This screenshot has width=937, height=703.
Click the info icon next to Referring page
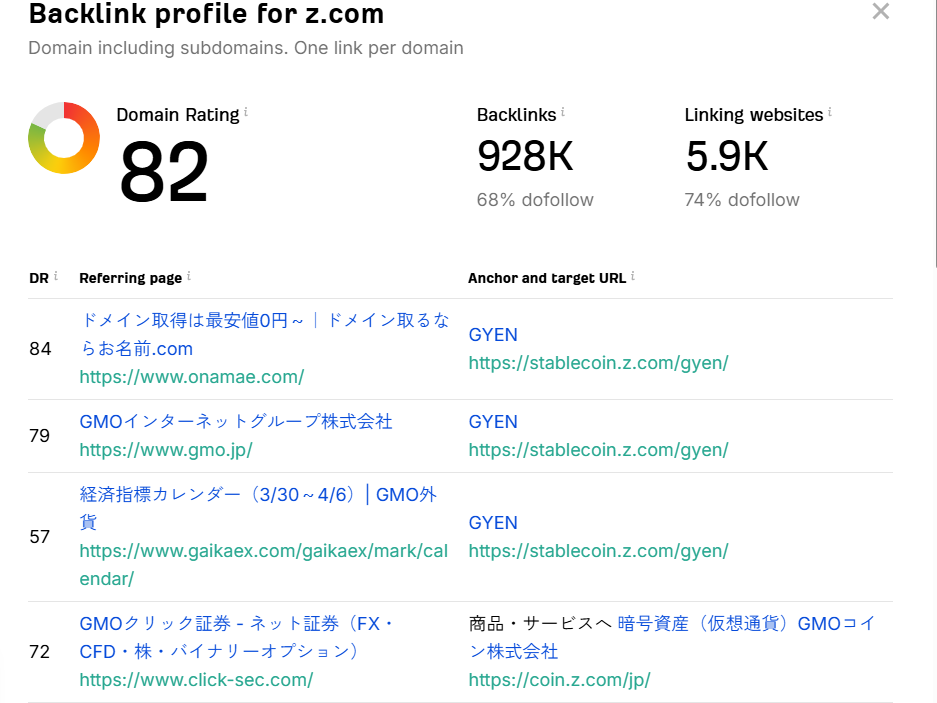189,276
